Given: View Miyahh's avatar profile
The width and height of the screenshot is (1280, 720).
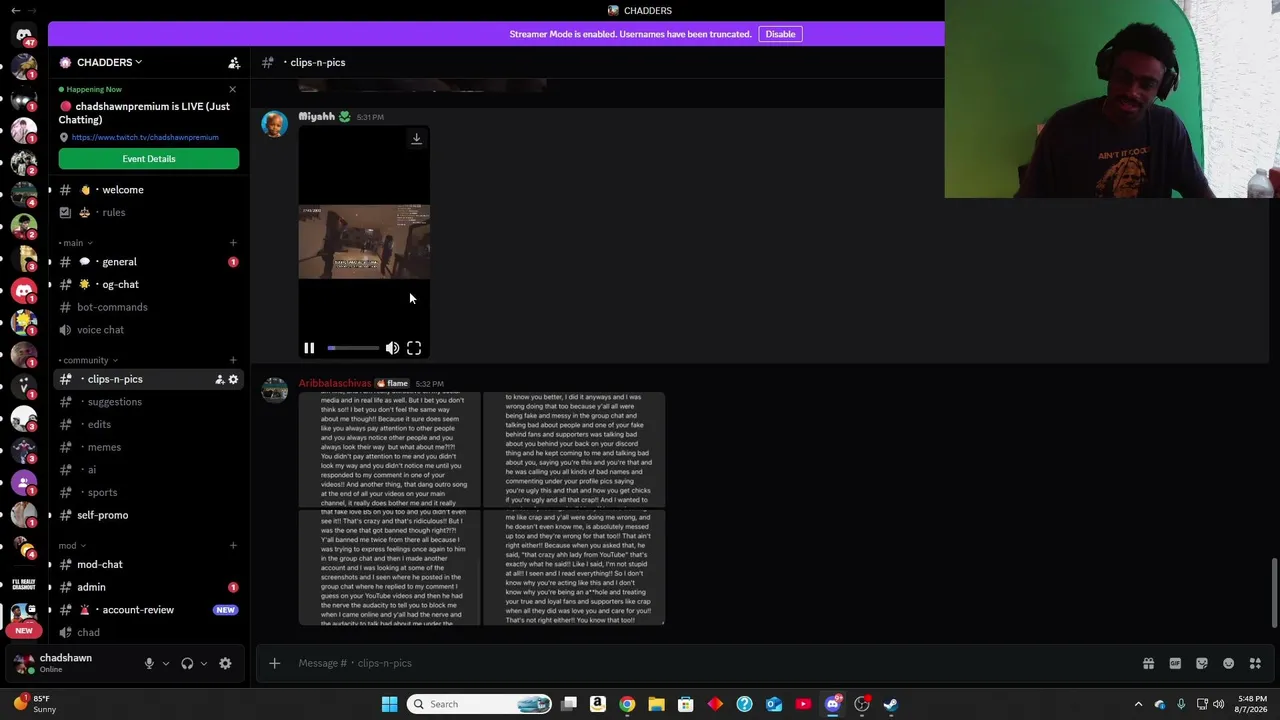Looking at the screenshot, I should coord(274,124).
